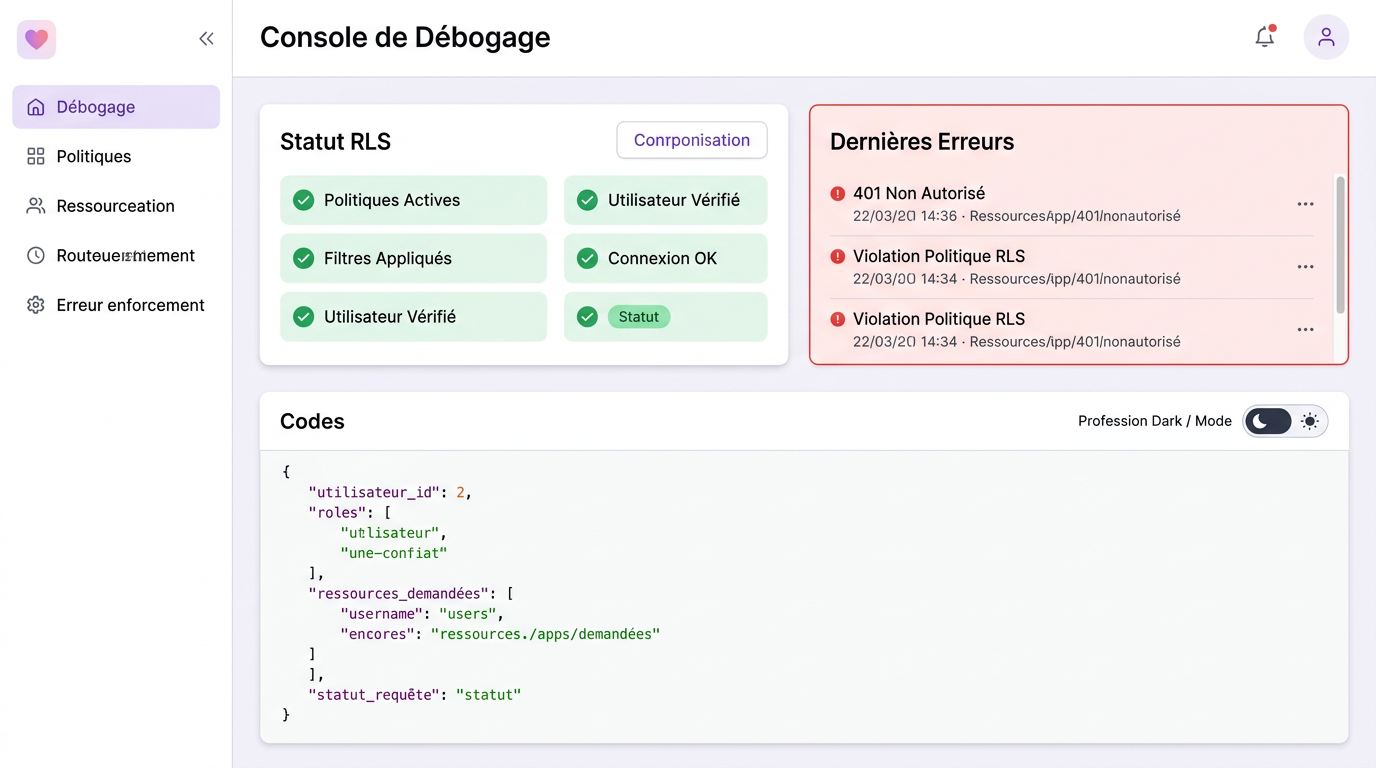Collapse the sidebar with double chevron
Screen dimensions: 1376x768
point(206,39)
